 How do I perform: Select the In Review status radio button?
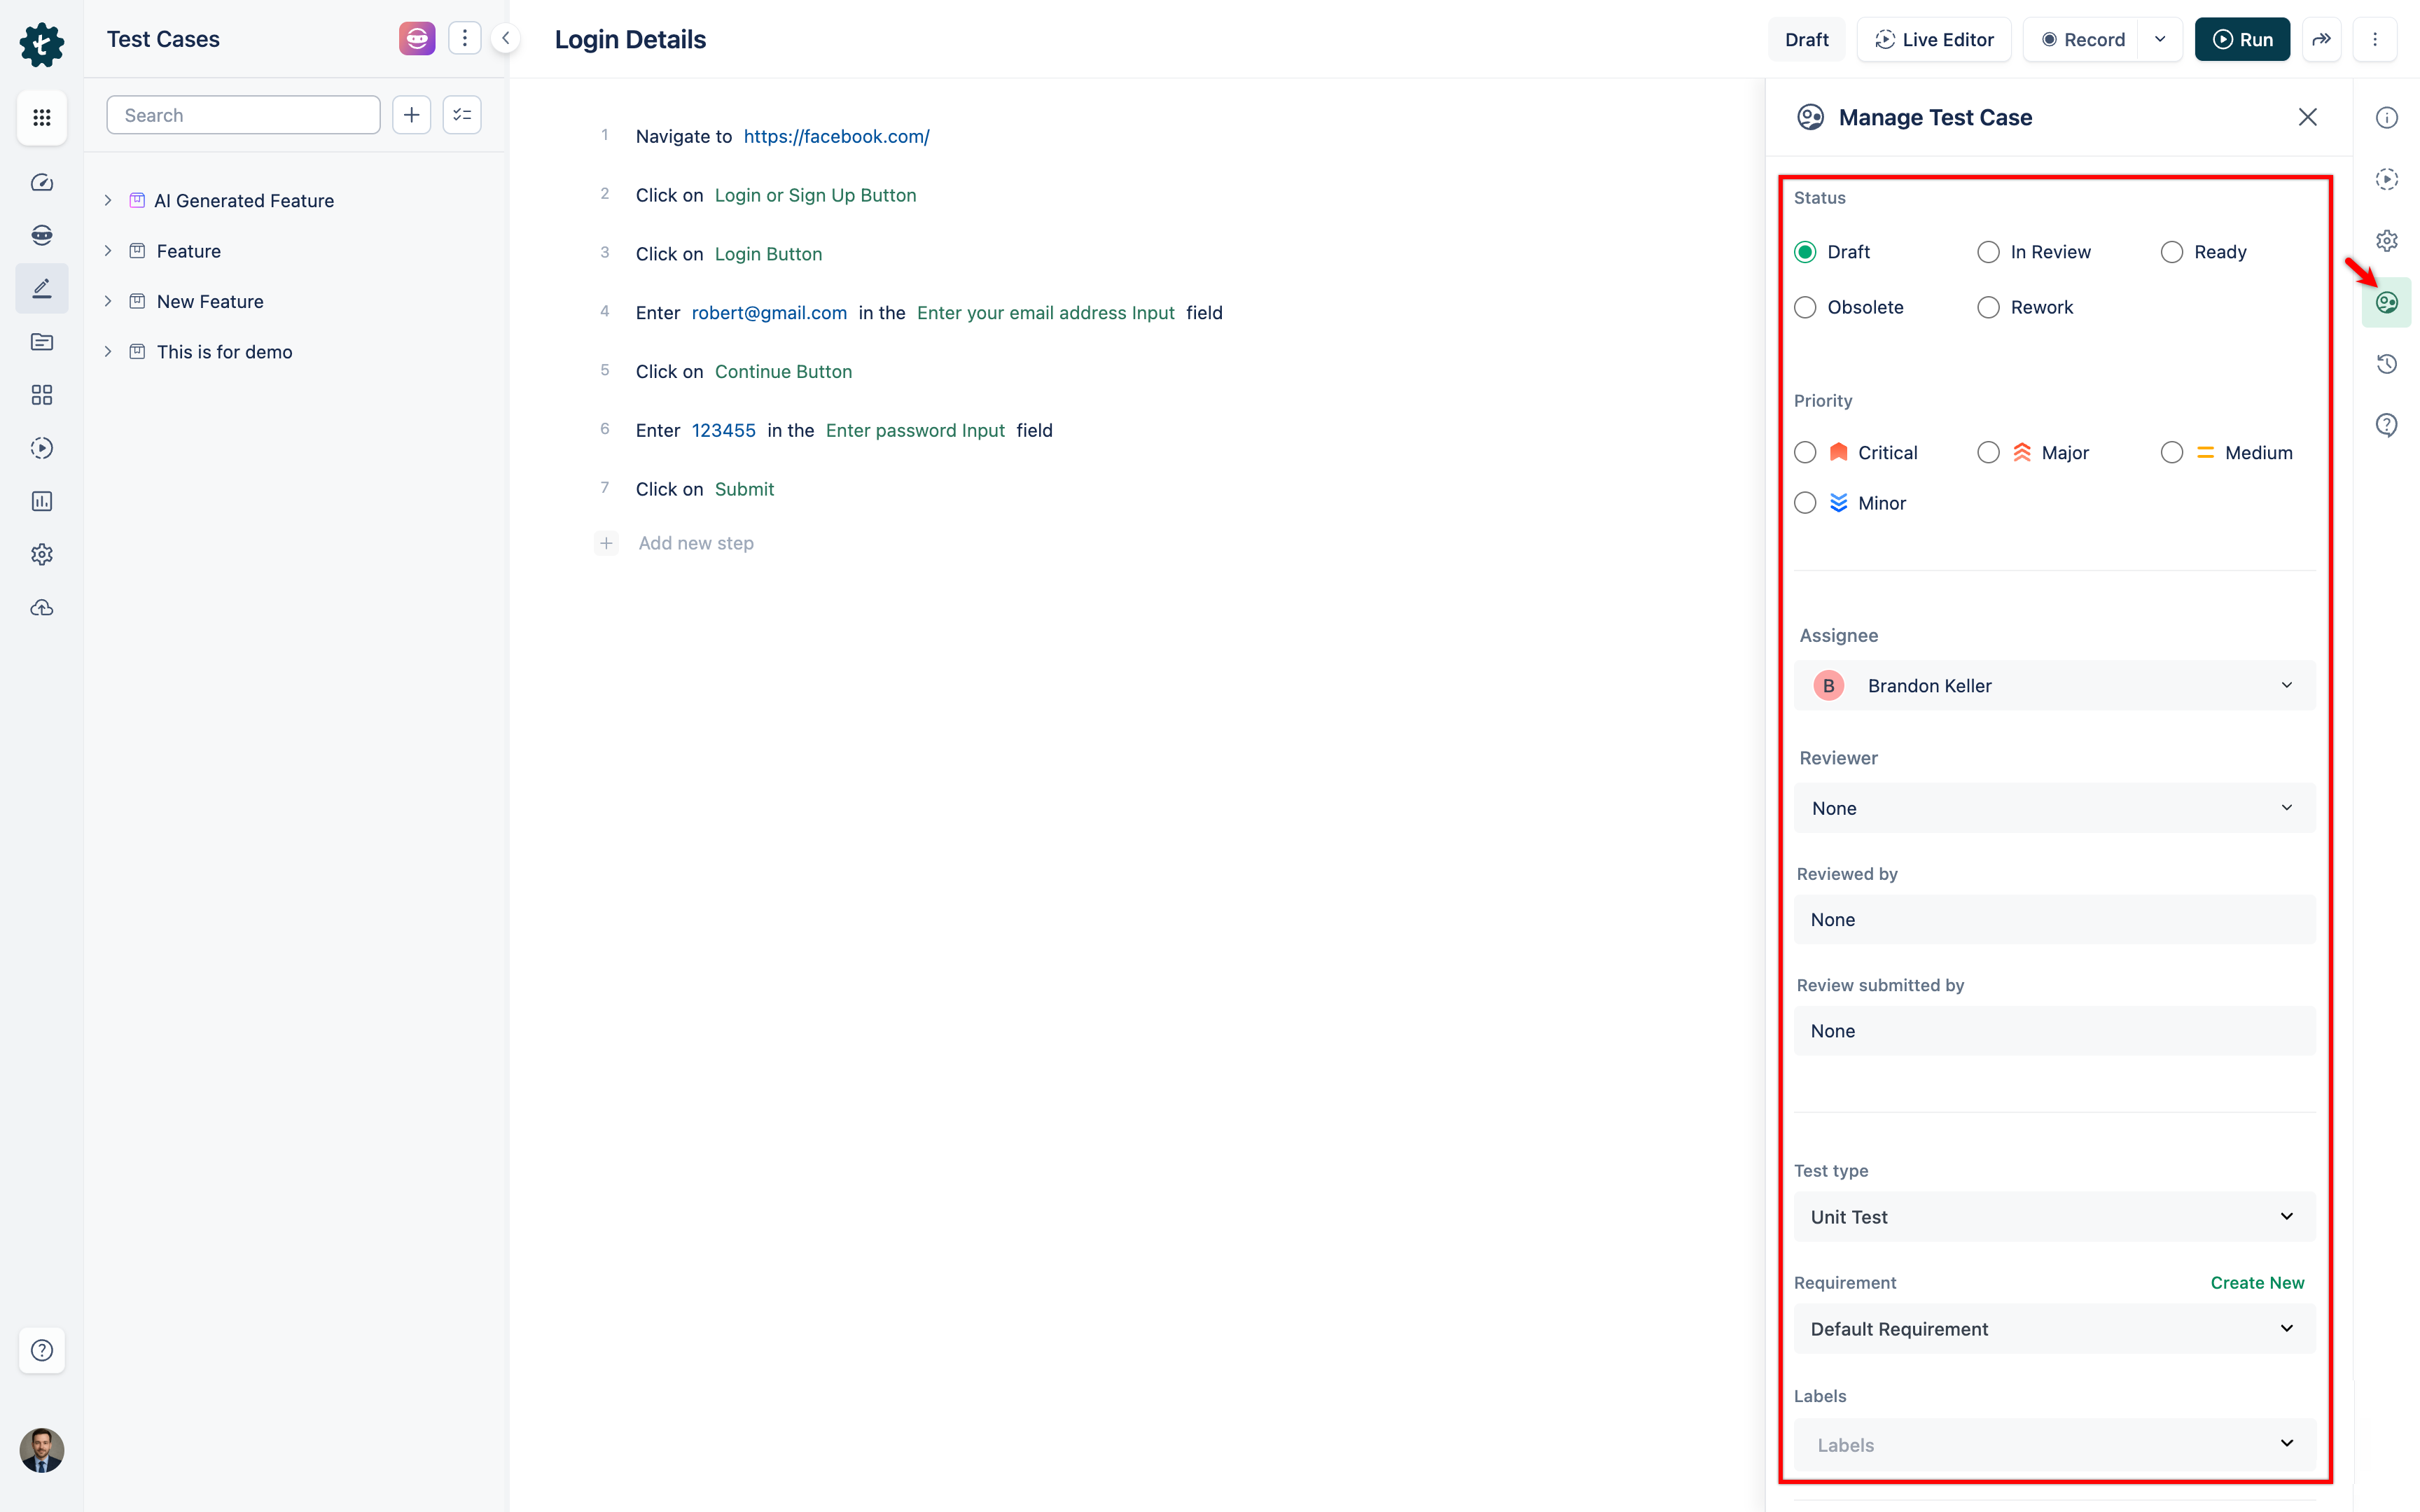1988,252
